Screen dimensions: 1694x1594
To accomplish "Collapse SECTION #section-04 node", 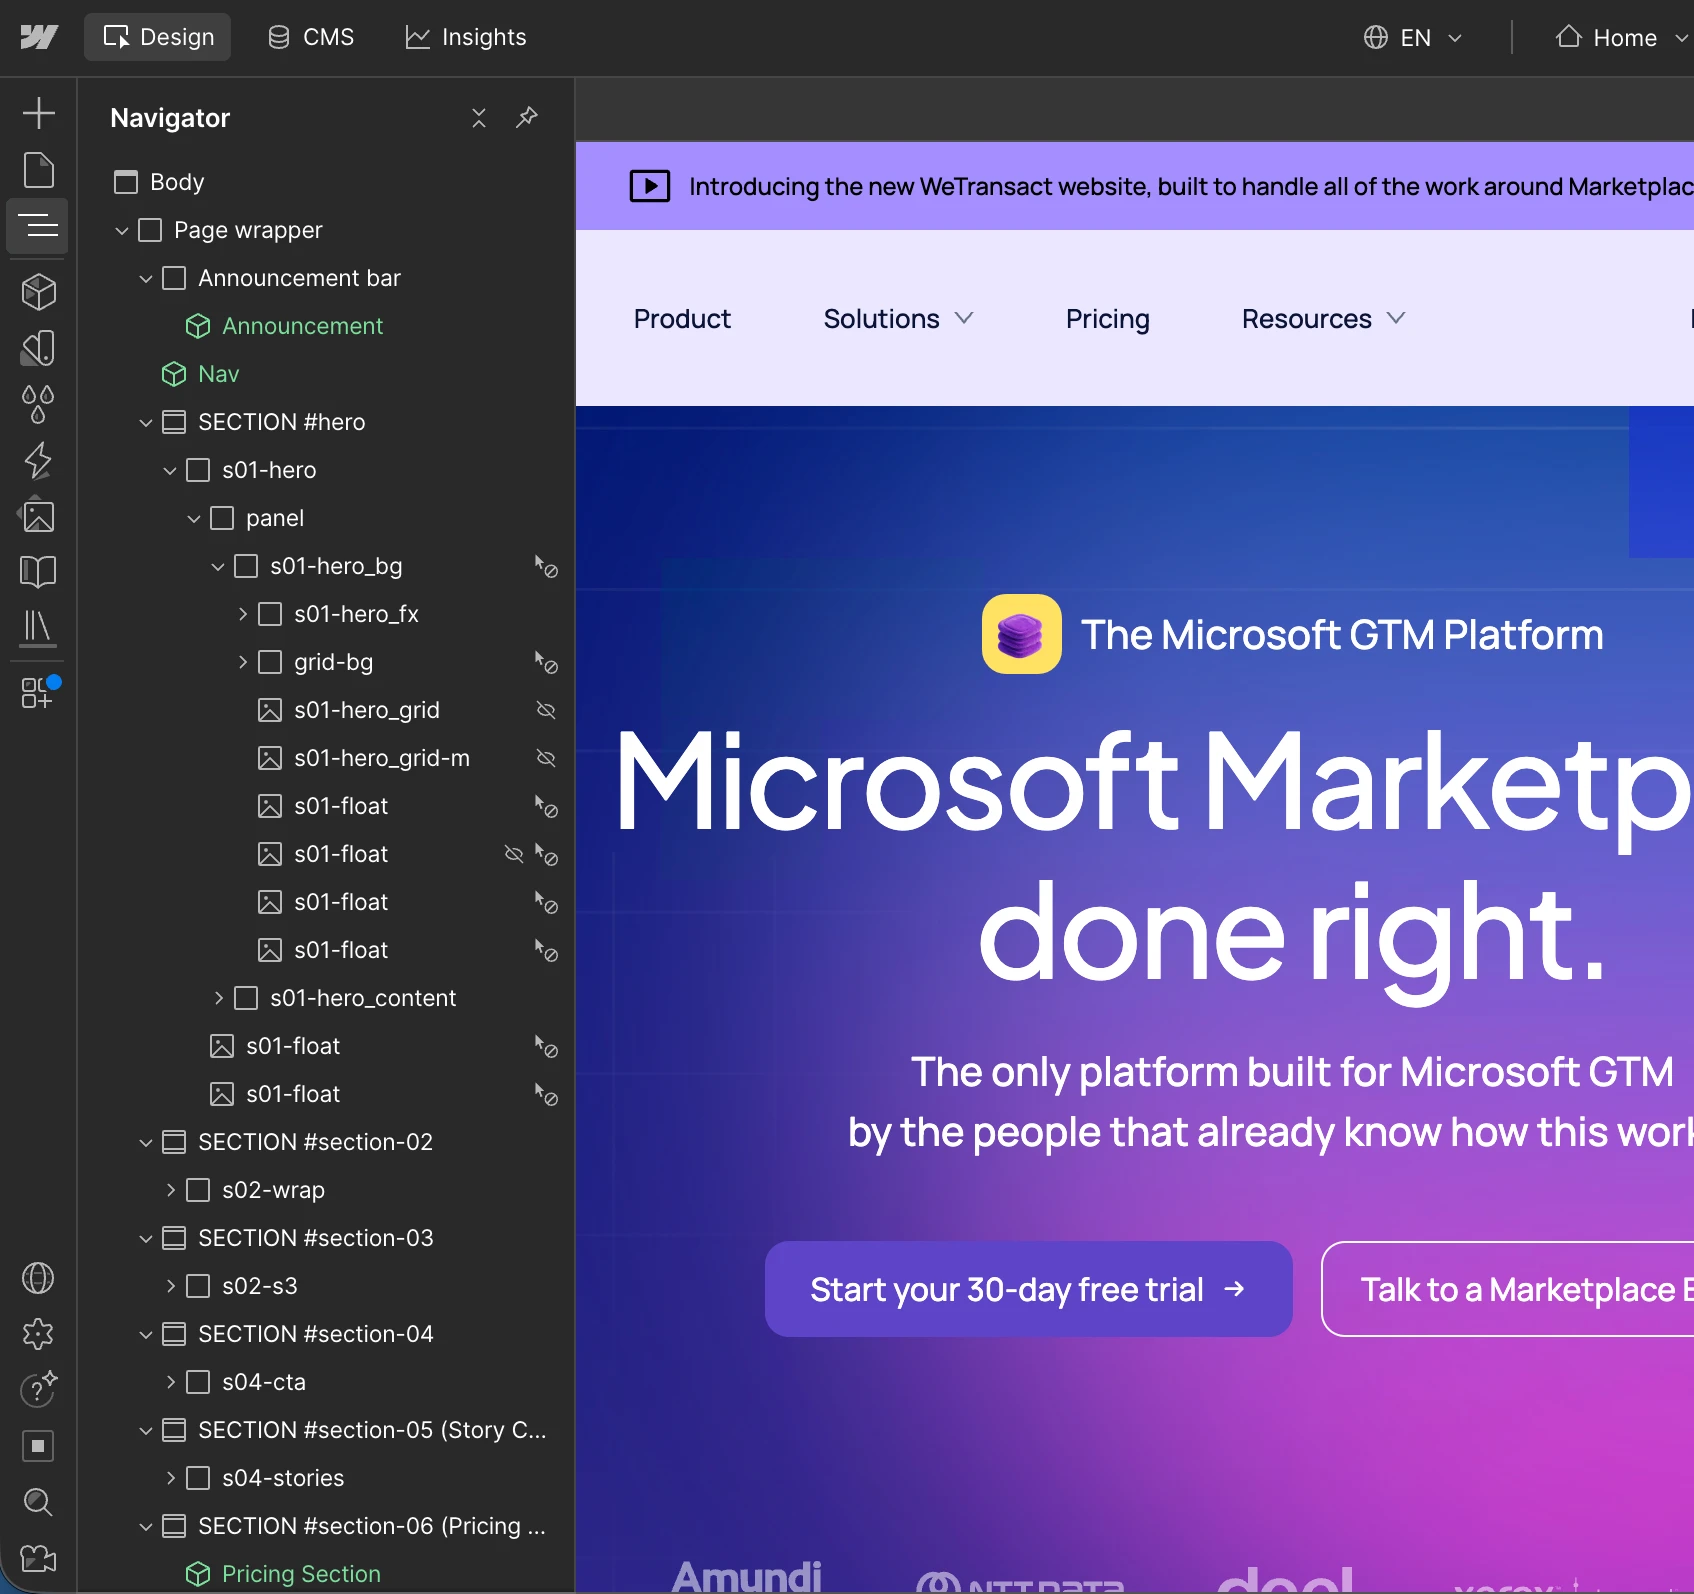I will [146, 1335].
